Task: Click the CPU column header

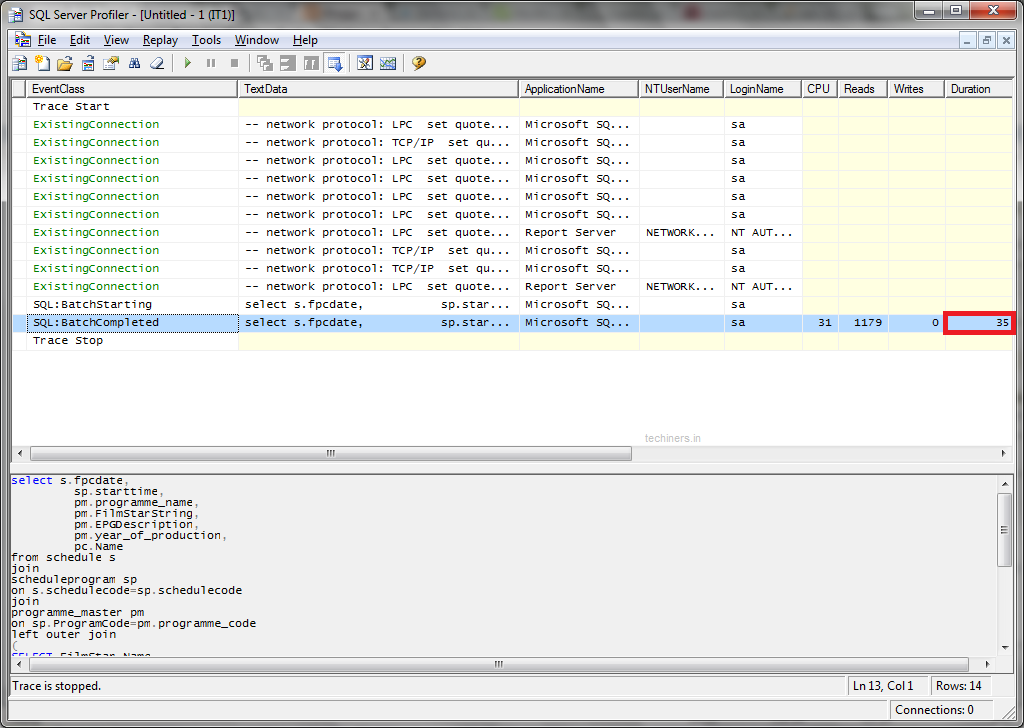Action: [818, 88]
